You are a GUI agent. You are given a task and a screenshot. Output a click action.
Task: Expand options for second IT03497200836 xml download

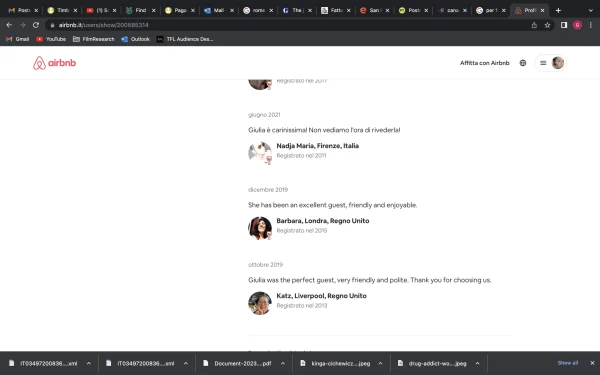tap(186, 364)
